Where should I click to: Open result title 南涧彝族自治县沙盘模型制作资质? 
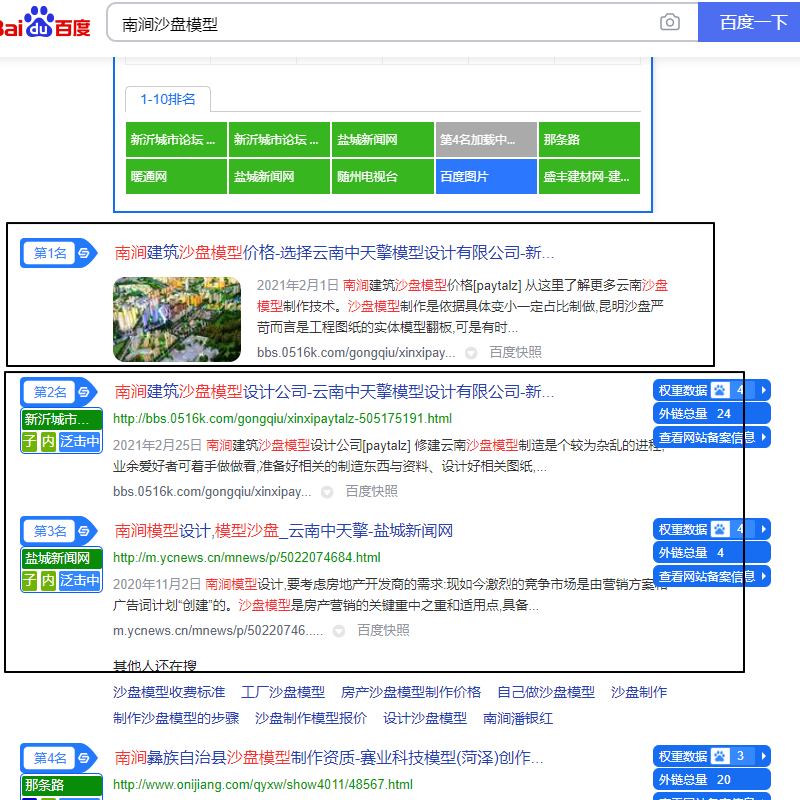point(329,758)
